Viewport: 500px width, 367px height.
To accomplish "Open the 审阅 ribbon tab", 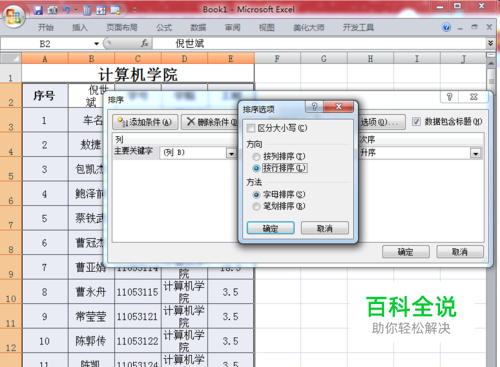I will 232,28.
